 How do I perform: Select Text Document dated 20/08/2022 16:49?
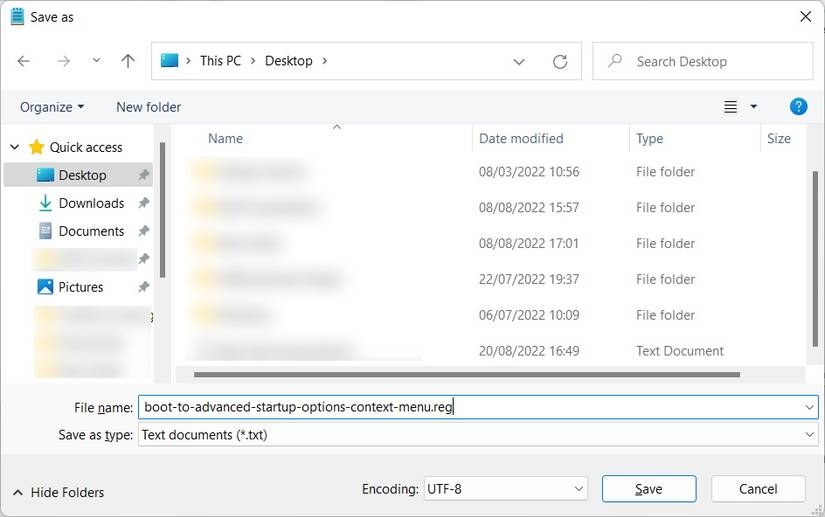(489, 350)
